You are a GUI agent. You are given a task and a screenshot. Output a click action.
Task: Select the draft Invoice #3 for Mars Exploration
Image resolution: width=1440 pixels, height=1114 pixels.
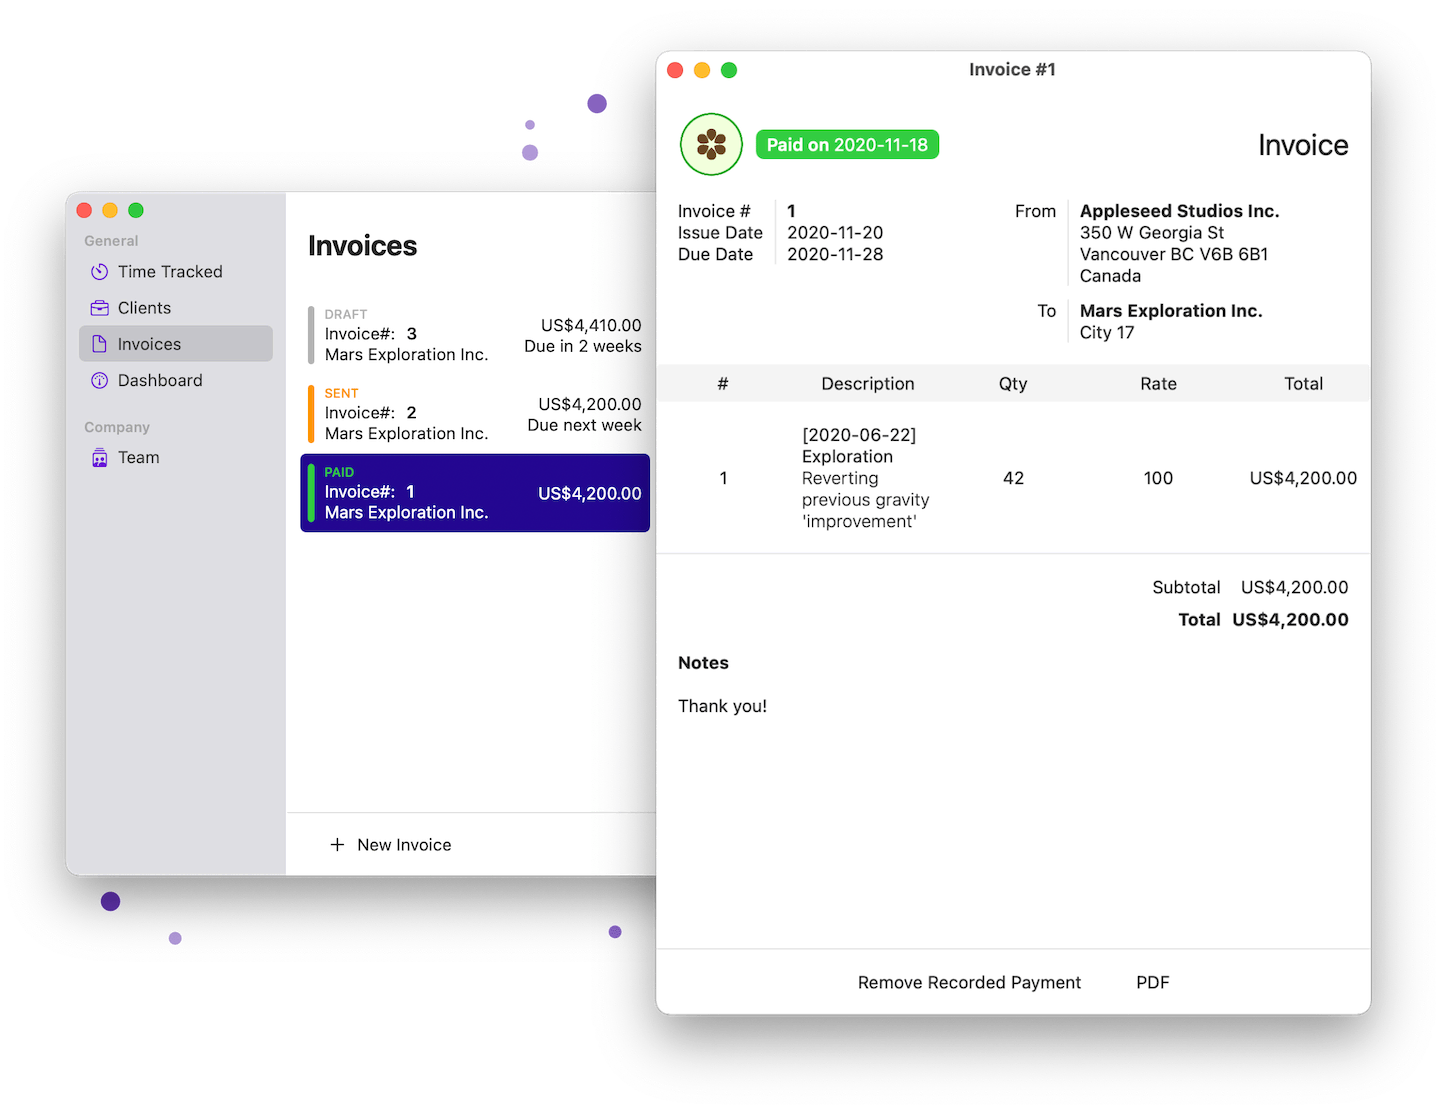click(x=475, y=335)
